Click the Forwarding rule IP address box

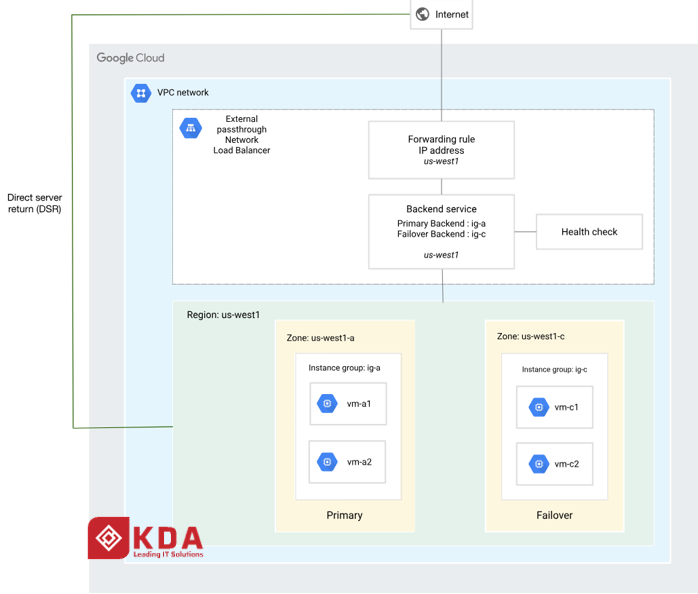pos(441,150)
